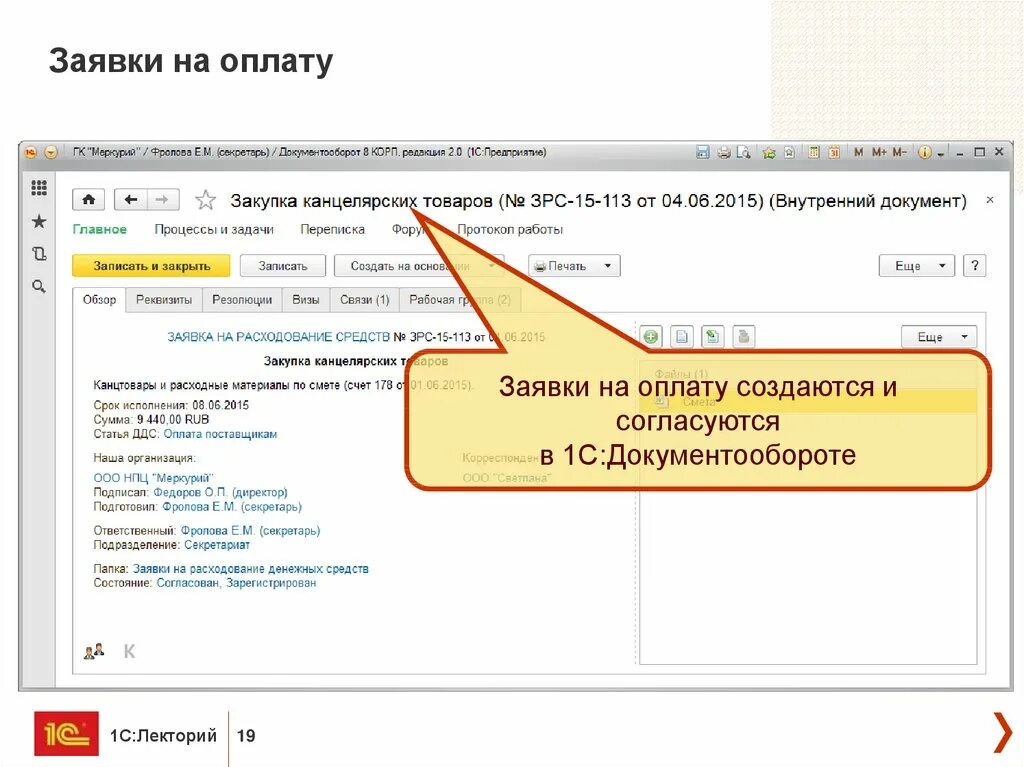Click the Согласован state link
1024x767 pixels.
[188, 583]
